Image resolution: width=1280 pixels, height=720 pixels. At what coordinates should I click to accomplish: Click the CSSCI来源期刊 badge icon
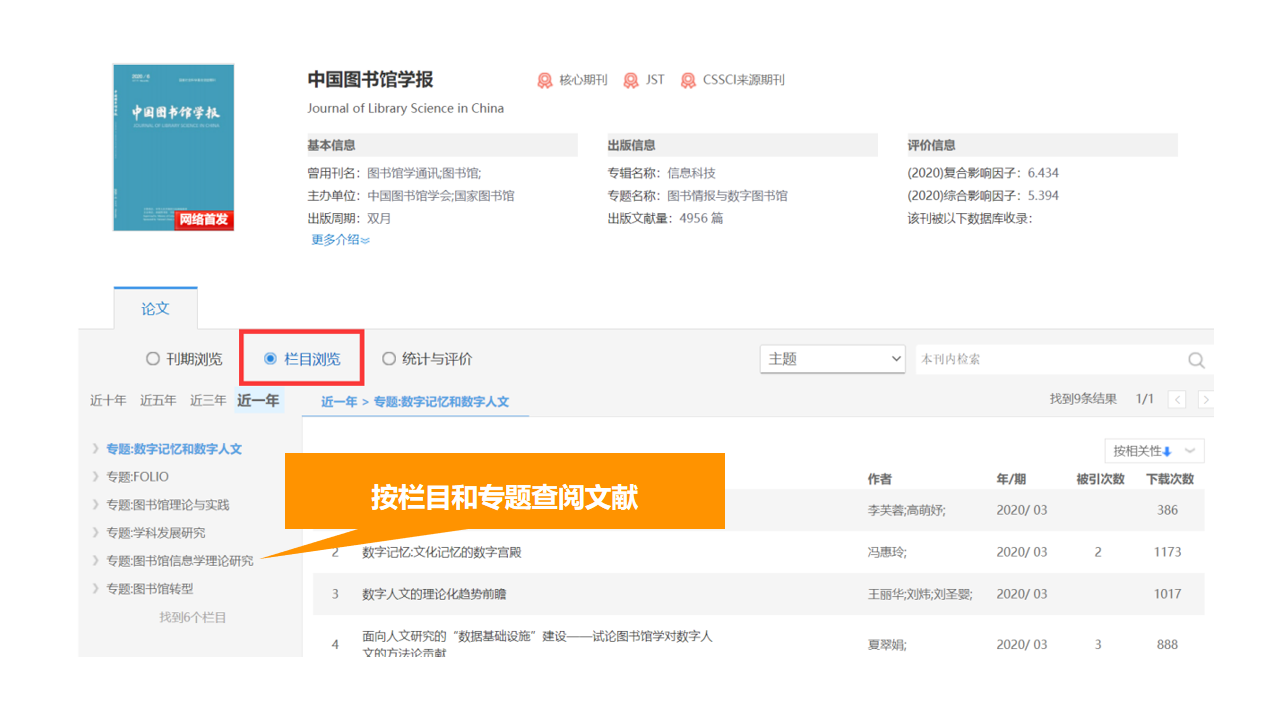point(688,80)
